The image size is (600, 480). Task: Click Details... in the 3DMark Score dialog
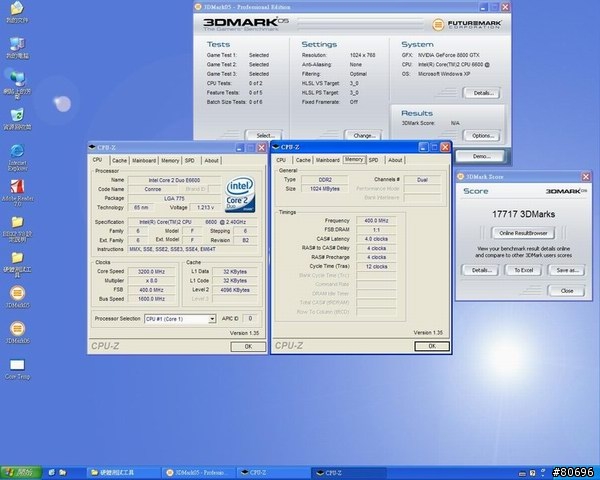(480, 270)
